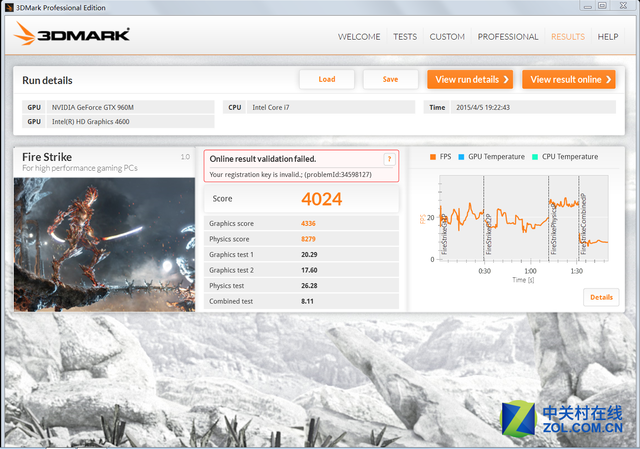Open the CUSTOM tab

pos(447,37)
